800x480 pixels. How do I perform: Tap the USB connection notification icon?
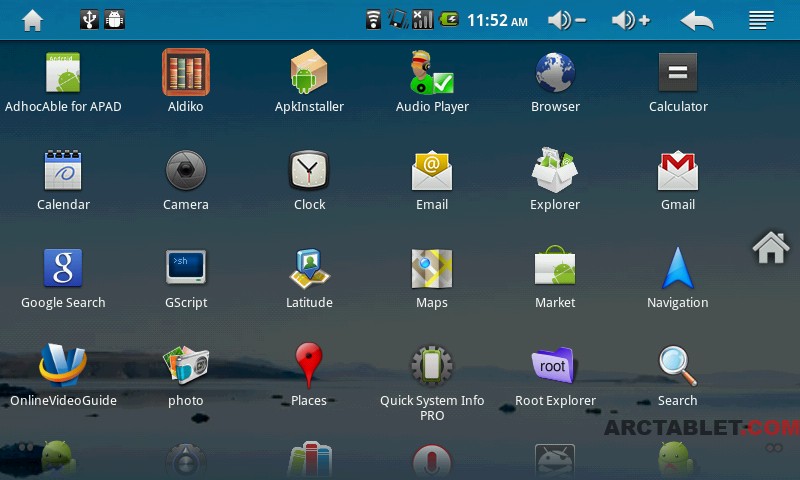click(x=89, y=20)
